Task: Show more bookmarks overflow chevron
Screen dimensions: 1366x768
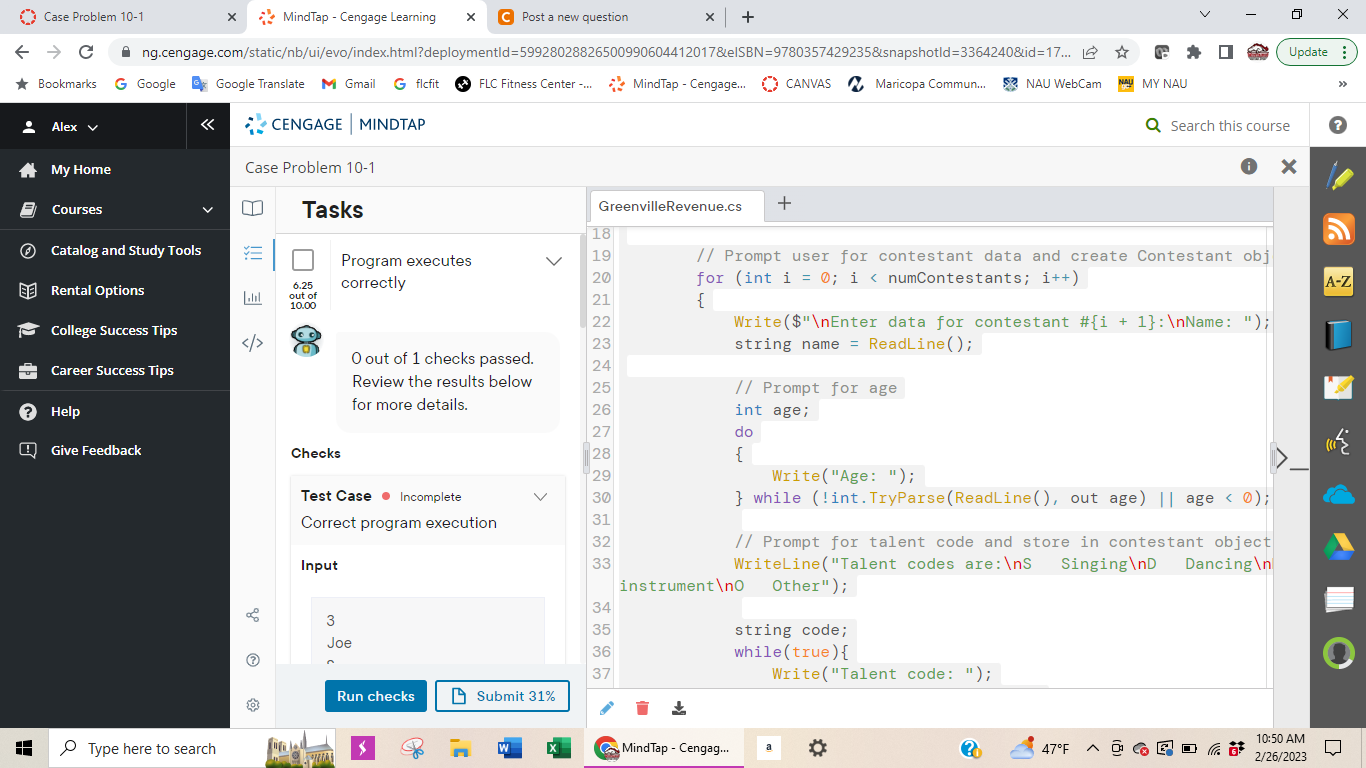Action: point(1343,84)
